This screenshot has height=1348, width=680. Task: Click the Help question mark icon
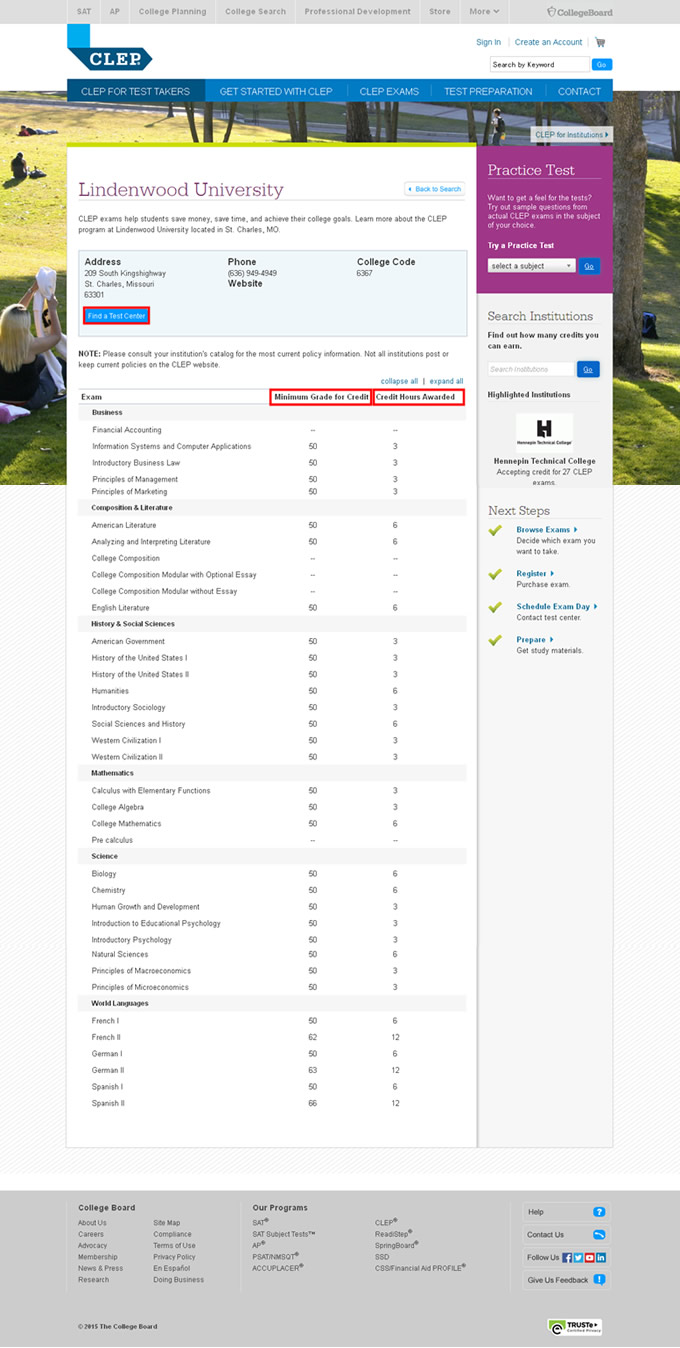[x=599, y=1212]
